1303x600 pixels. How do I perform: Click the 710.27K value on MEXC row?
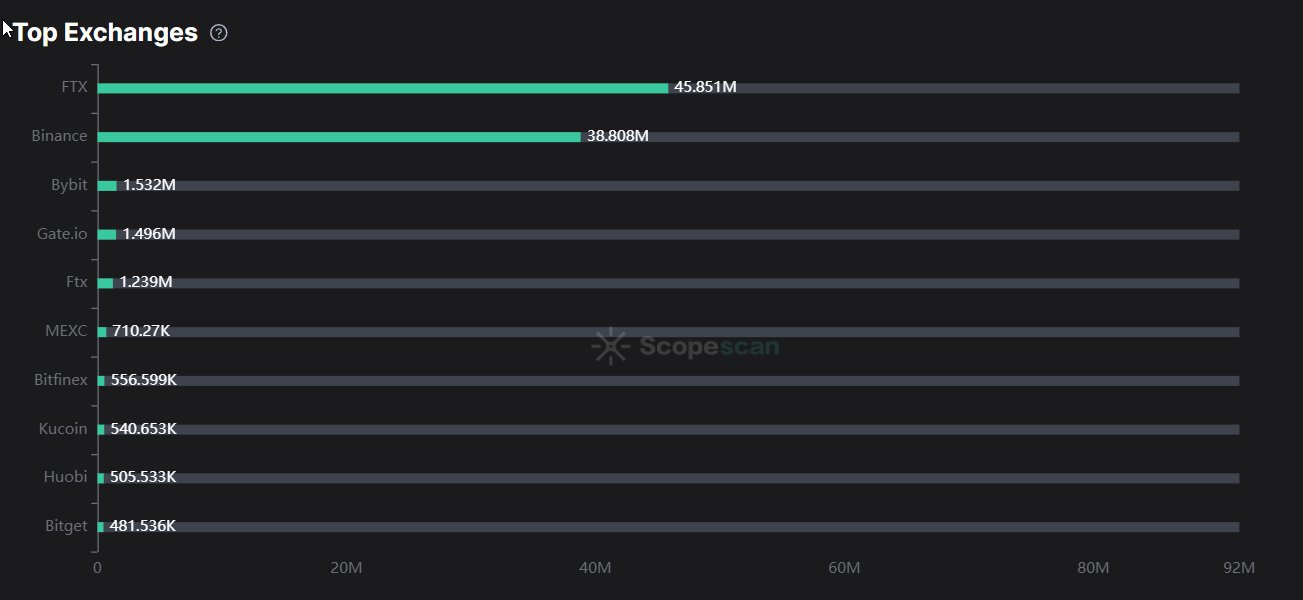[141, 331]
